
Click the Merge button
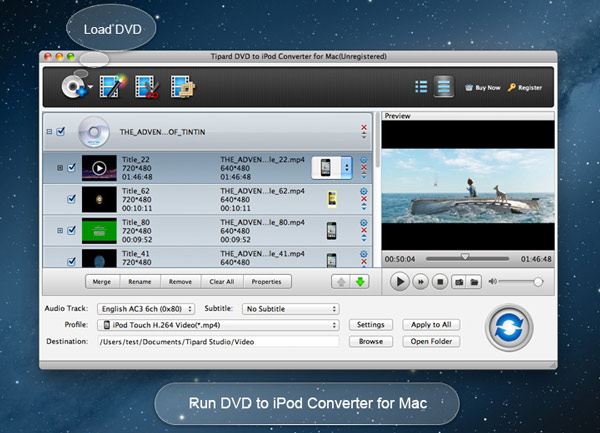click(102, 282)
